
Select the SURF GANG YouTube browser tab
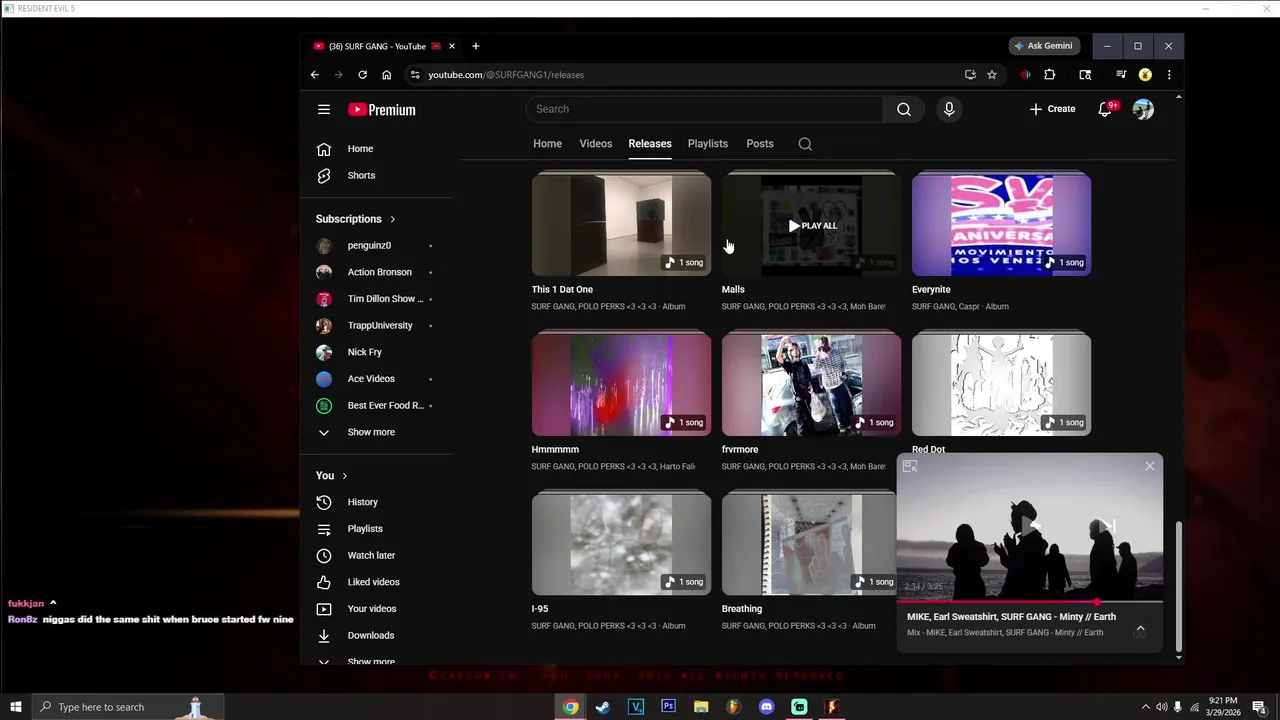(x=384, y=46)
